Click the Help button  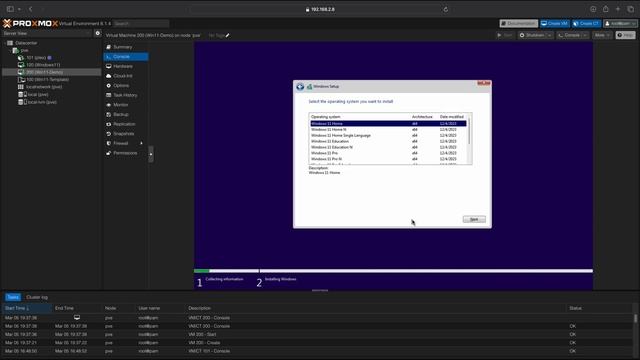[625, 36]
